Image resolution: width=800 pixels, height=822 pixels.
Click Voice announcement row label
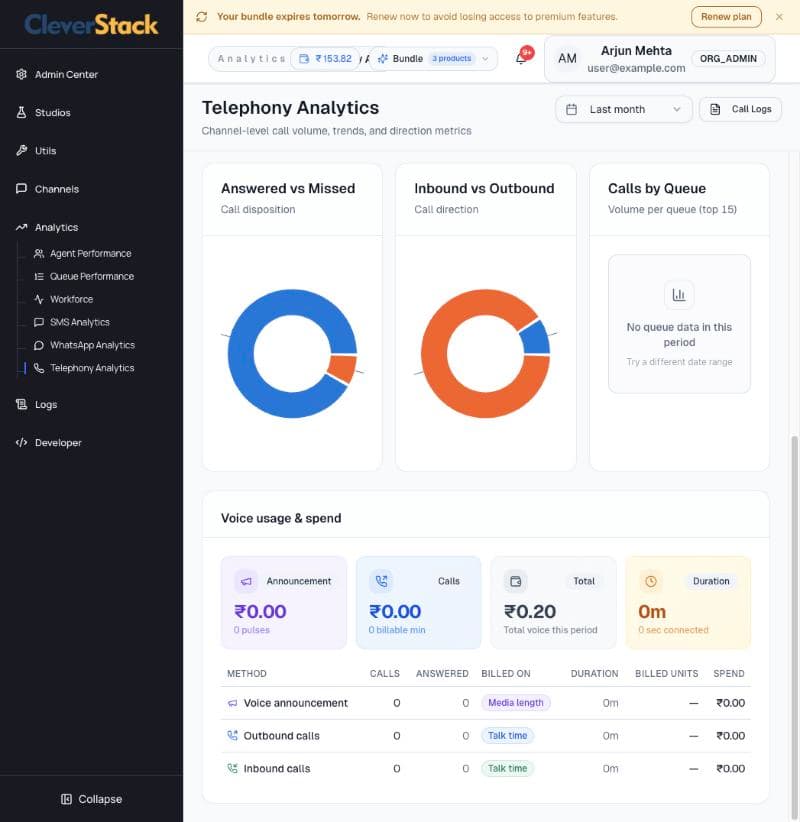click(296, 703)
